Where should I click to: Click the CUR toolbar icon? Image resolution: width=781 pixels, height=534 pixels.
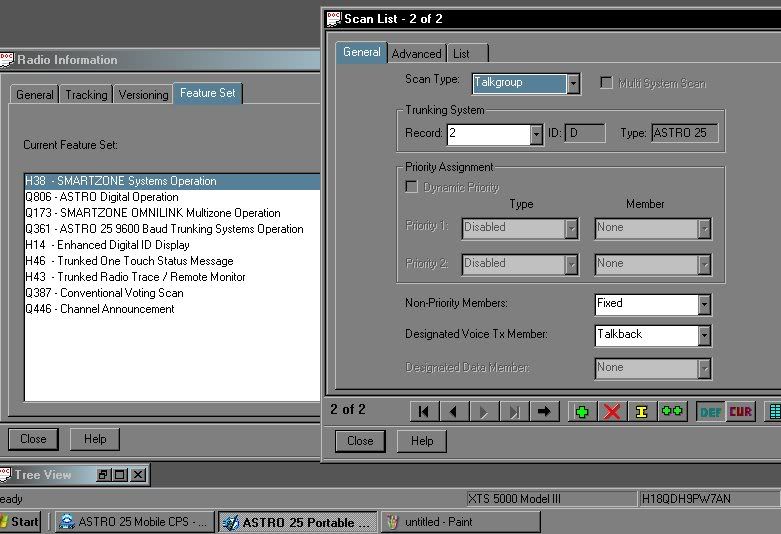pyautogui.click(x=740, y=412)
